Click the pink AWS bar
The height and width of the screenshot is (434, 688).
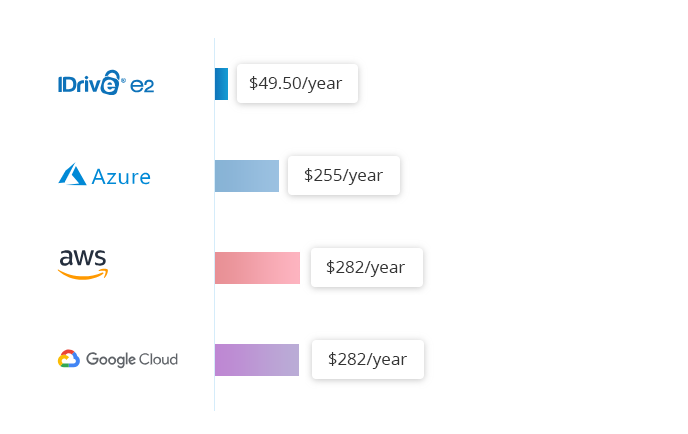point(257,268)
